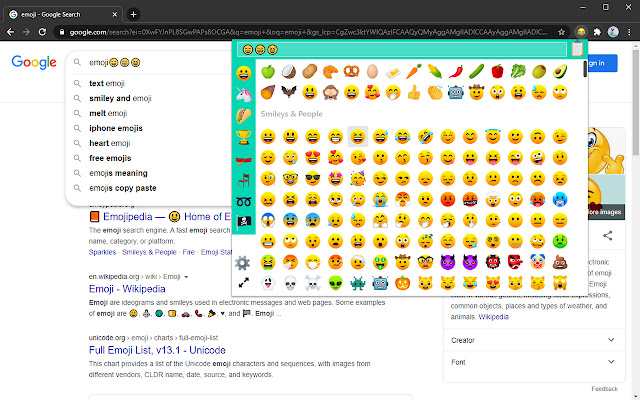Choose the pile of poo emoji

click(x=560, y=262)
